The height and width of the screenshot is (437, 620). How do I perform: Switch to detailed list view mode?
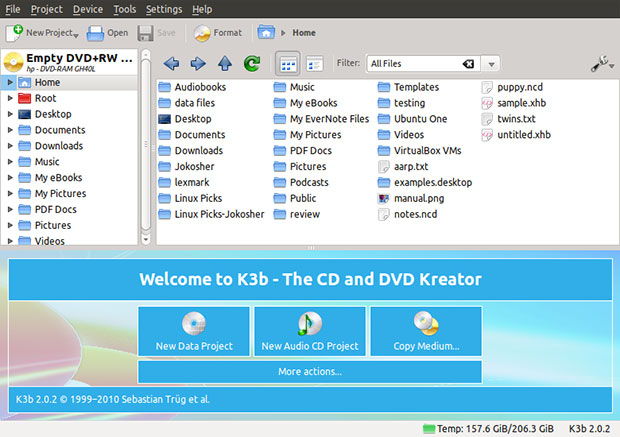tap(314, 64)
